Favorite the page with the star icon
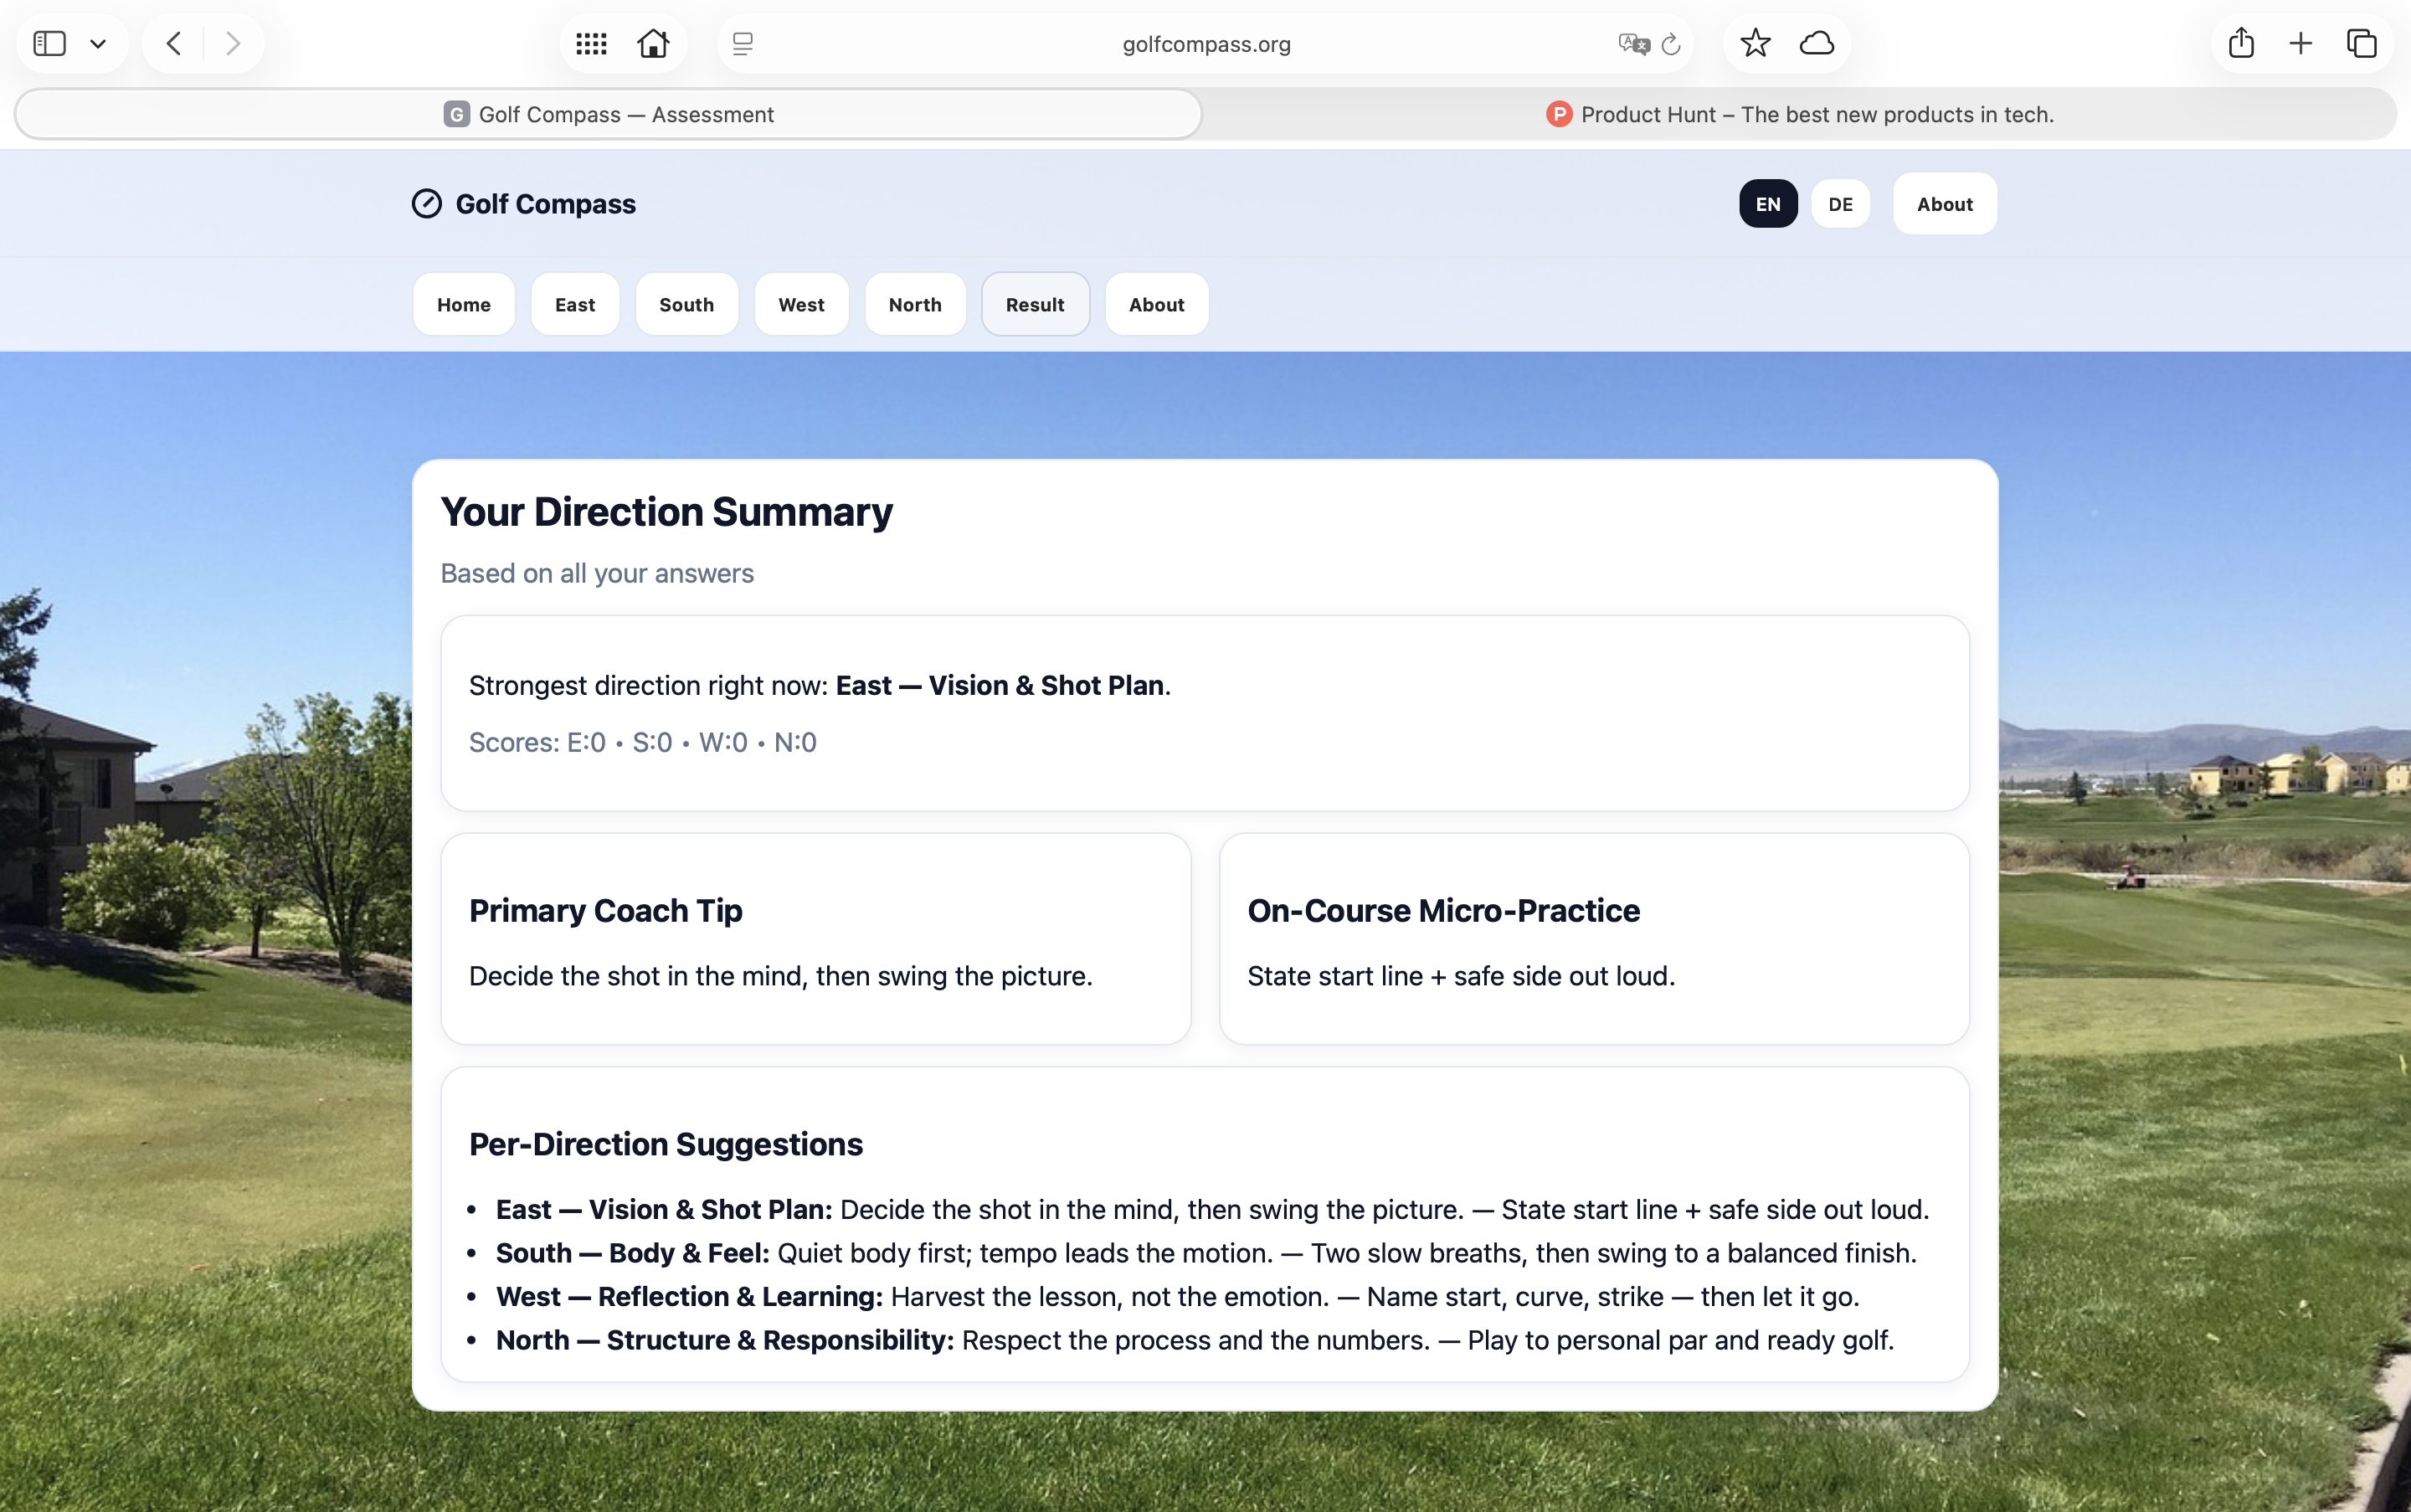Image resolution: width=2411 pixels, height=1512 pixels. click(x=1754, y=43)
